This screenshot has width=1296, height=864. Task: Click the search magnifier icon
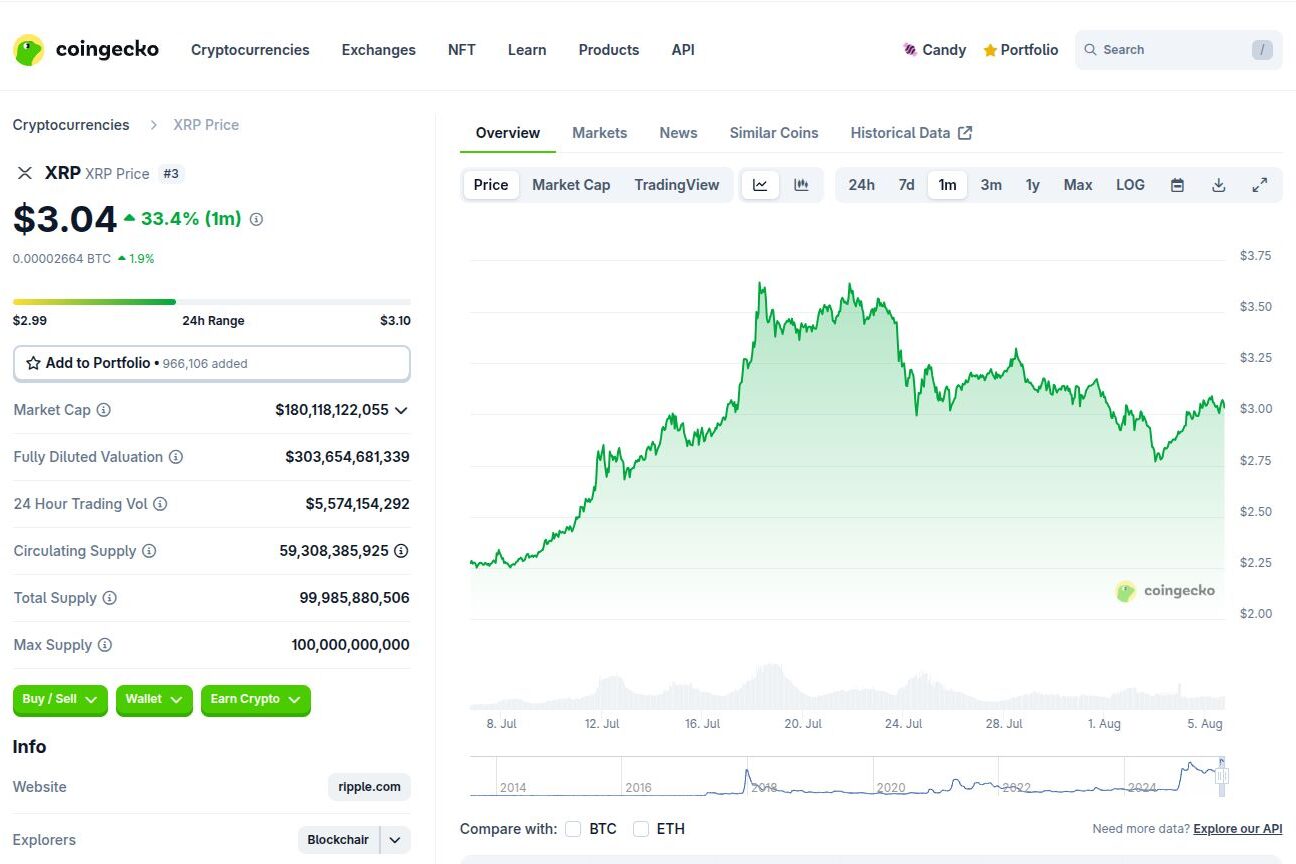[1090, 49]
